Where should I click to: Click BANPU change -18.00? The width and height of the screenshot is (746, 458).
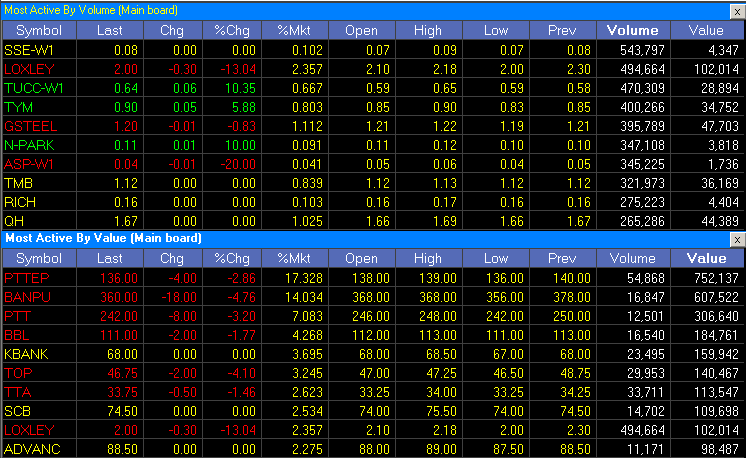pos(179,297)
